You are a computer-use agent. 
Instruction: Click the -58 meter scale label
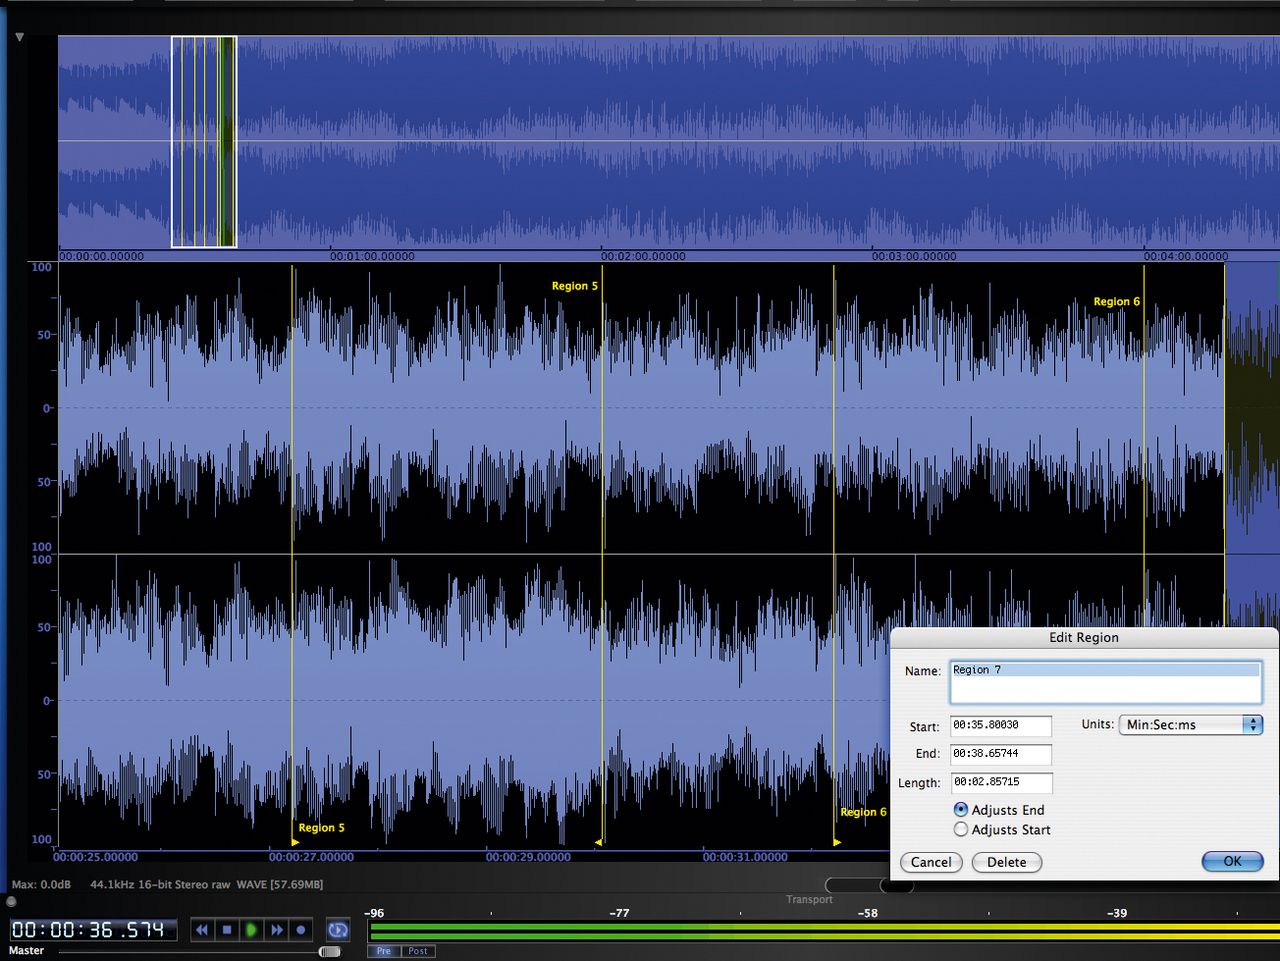pos(868,913)
